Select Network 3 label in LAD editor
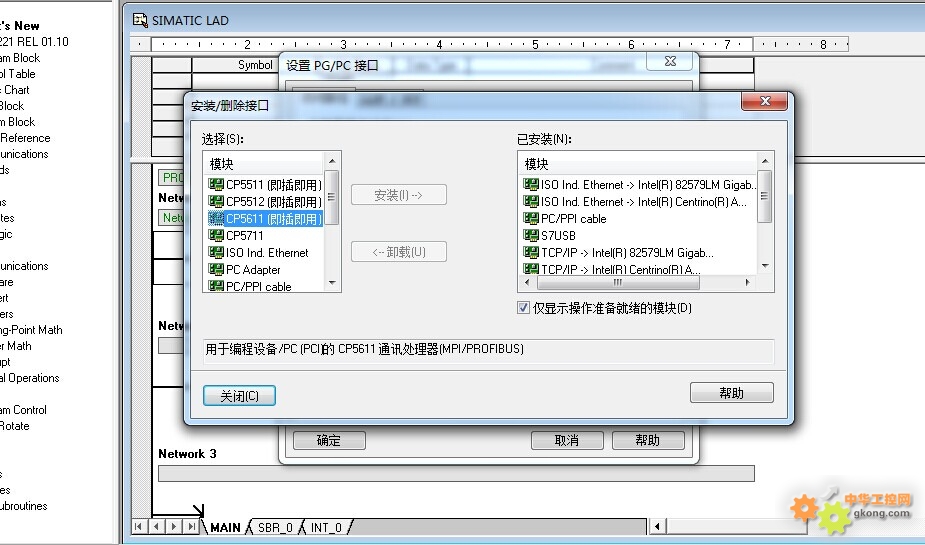 [x=187, y=454]
